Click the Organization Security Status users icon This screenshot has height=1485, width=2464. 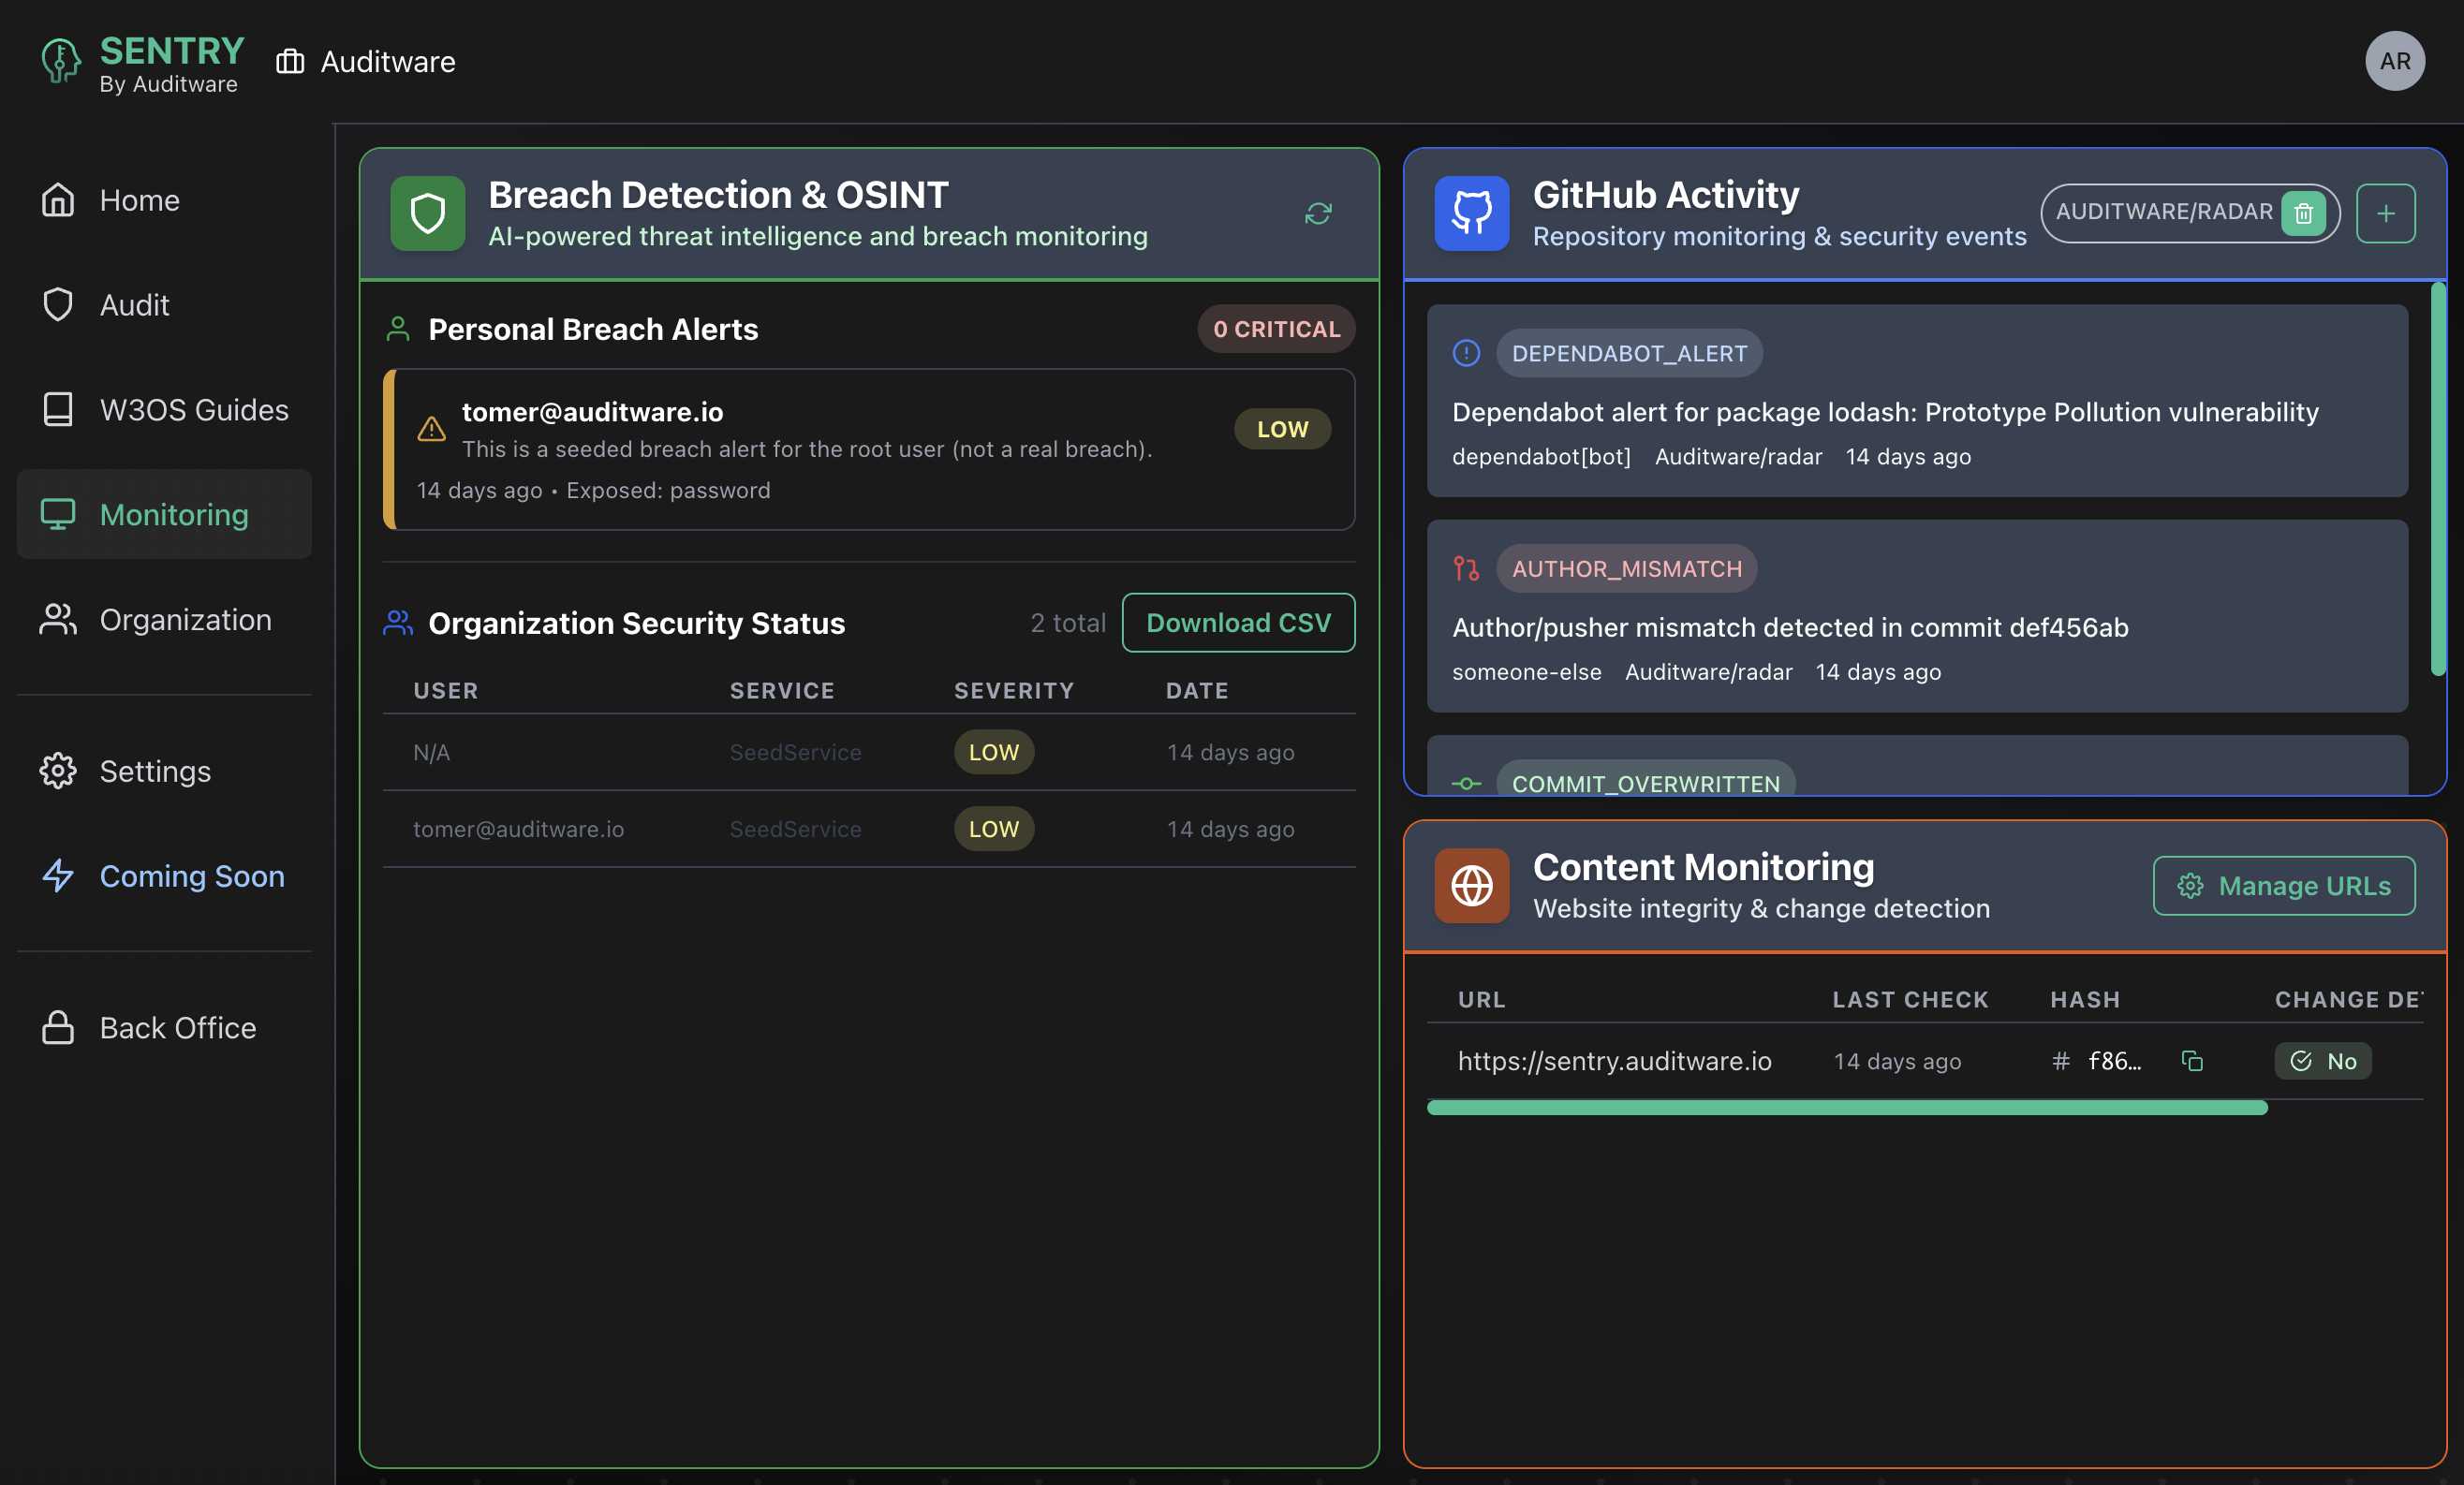pyautogui.click(x=398, y=623)
